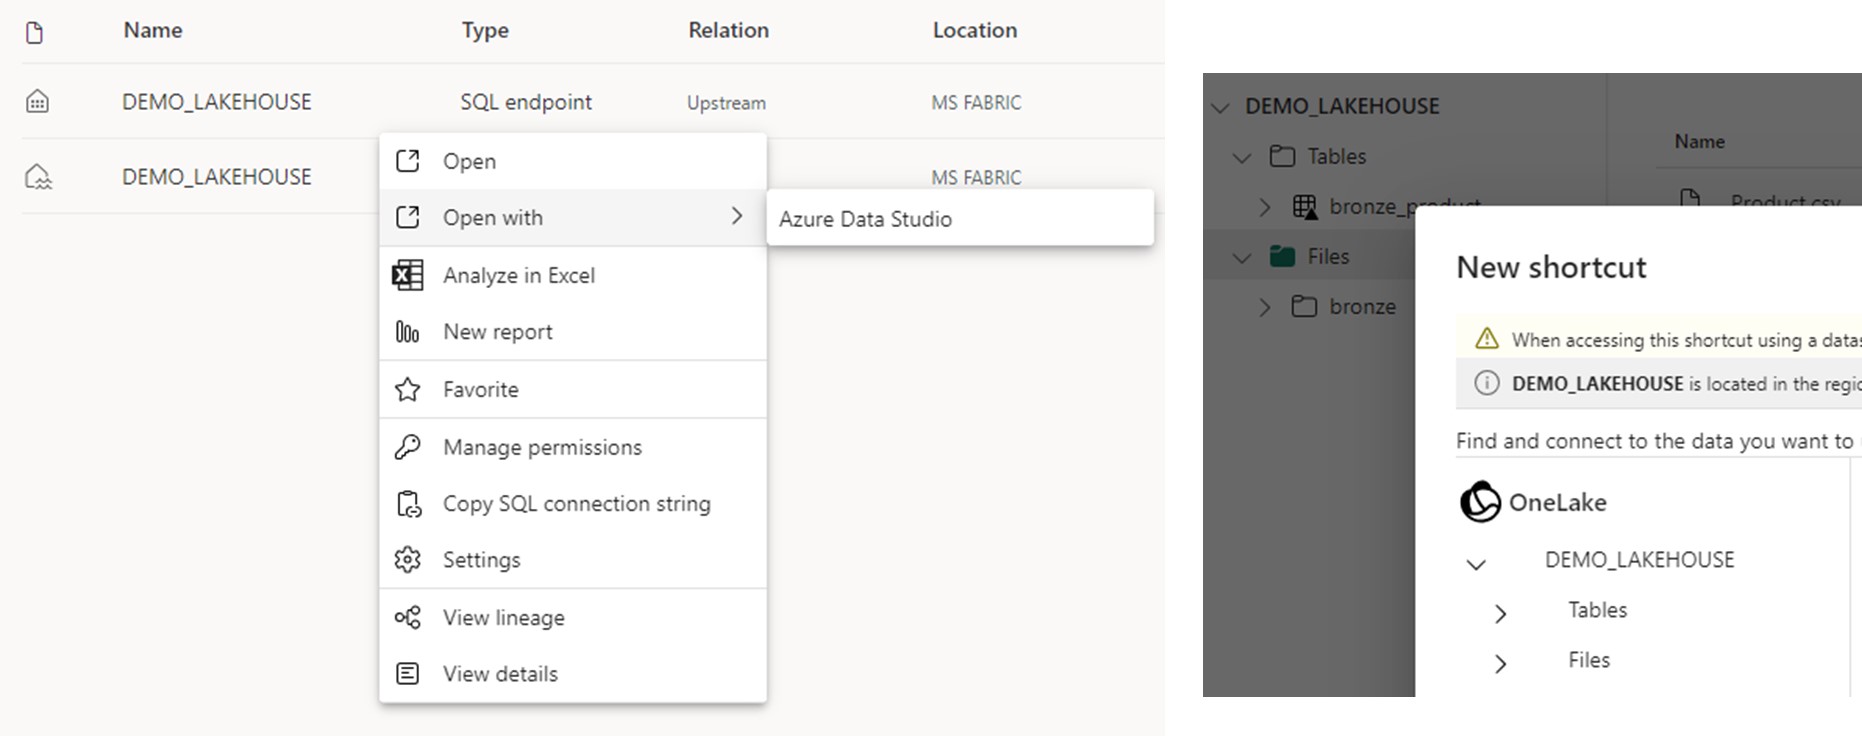Choose Open from the context menu
This screenshot has width=1862, height=736.
click(573, 161)
